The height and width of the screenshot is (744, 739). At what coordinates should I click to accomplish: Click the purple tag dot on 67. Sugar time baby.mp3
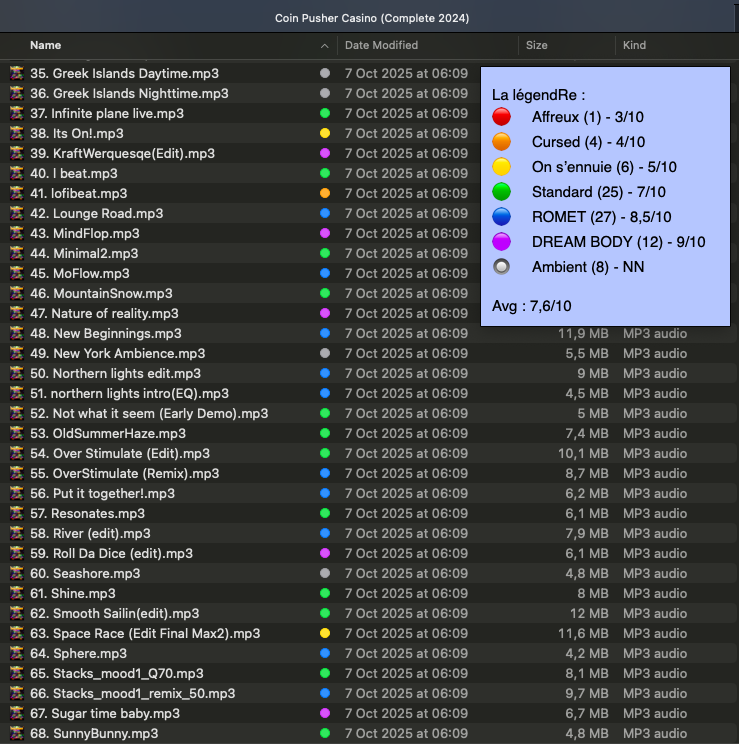(x=325, y=713)
